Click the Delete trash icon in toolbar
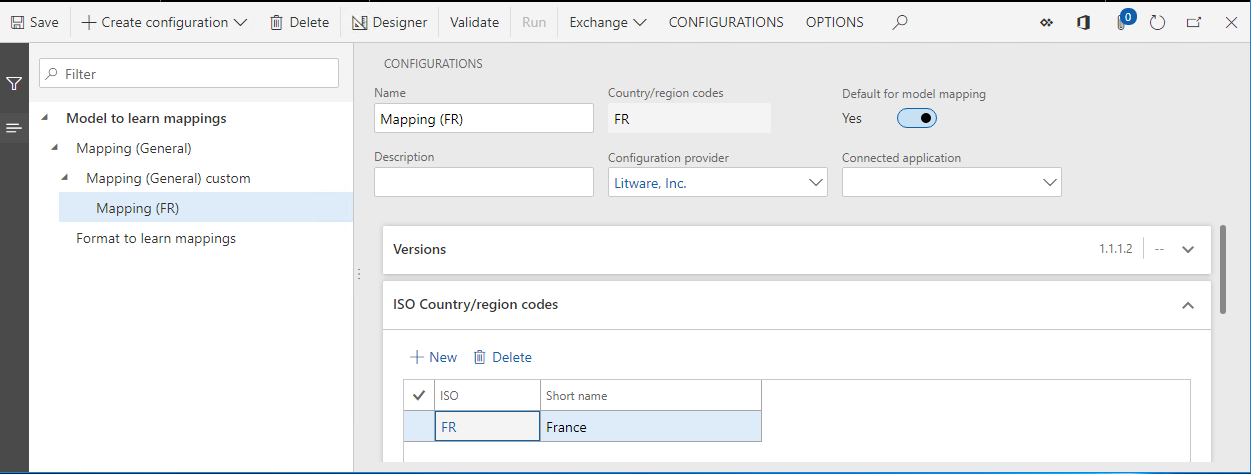This screenshot has width=1251, height=474. [x=276, y=22]
